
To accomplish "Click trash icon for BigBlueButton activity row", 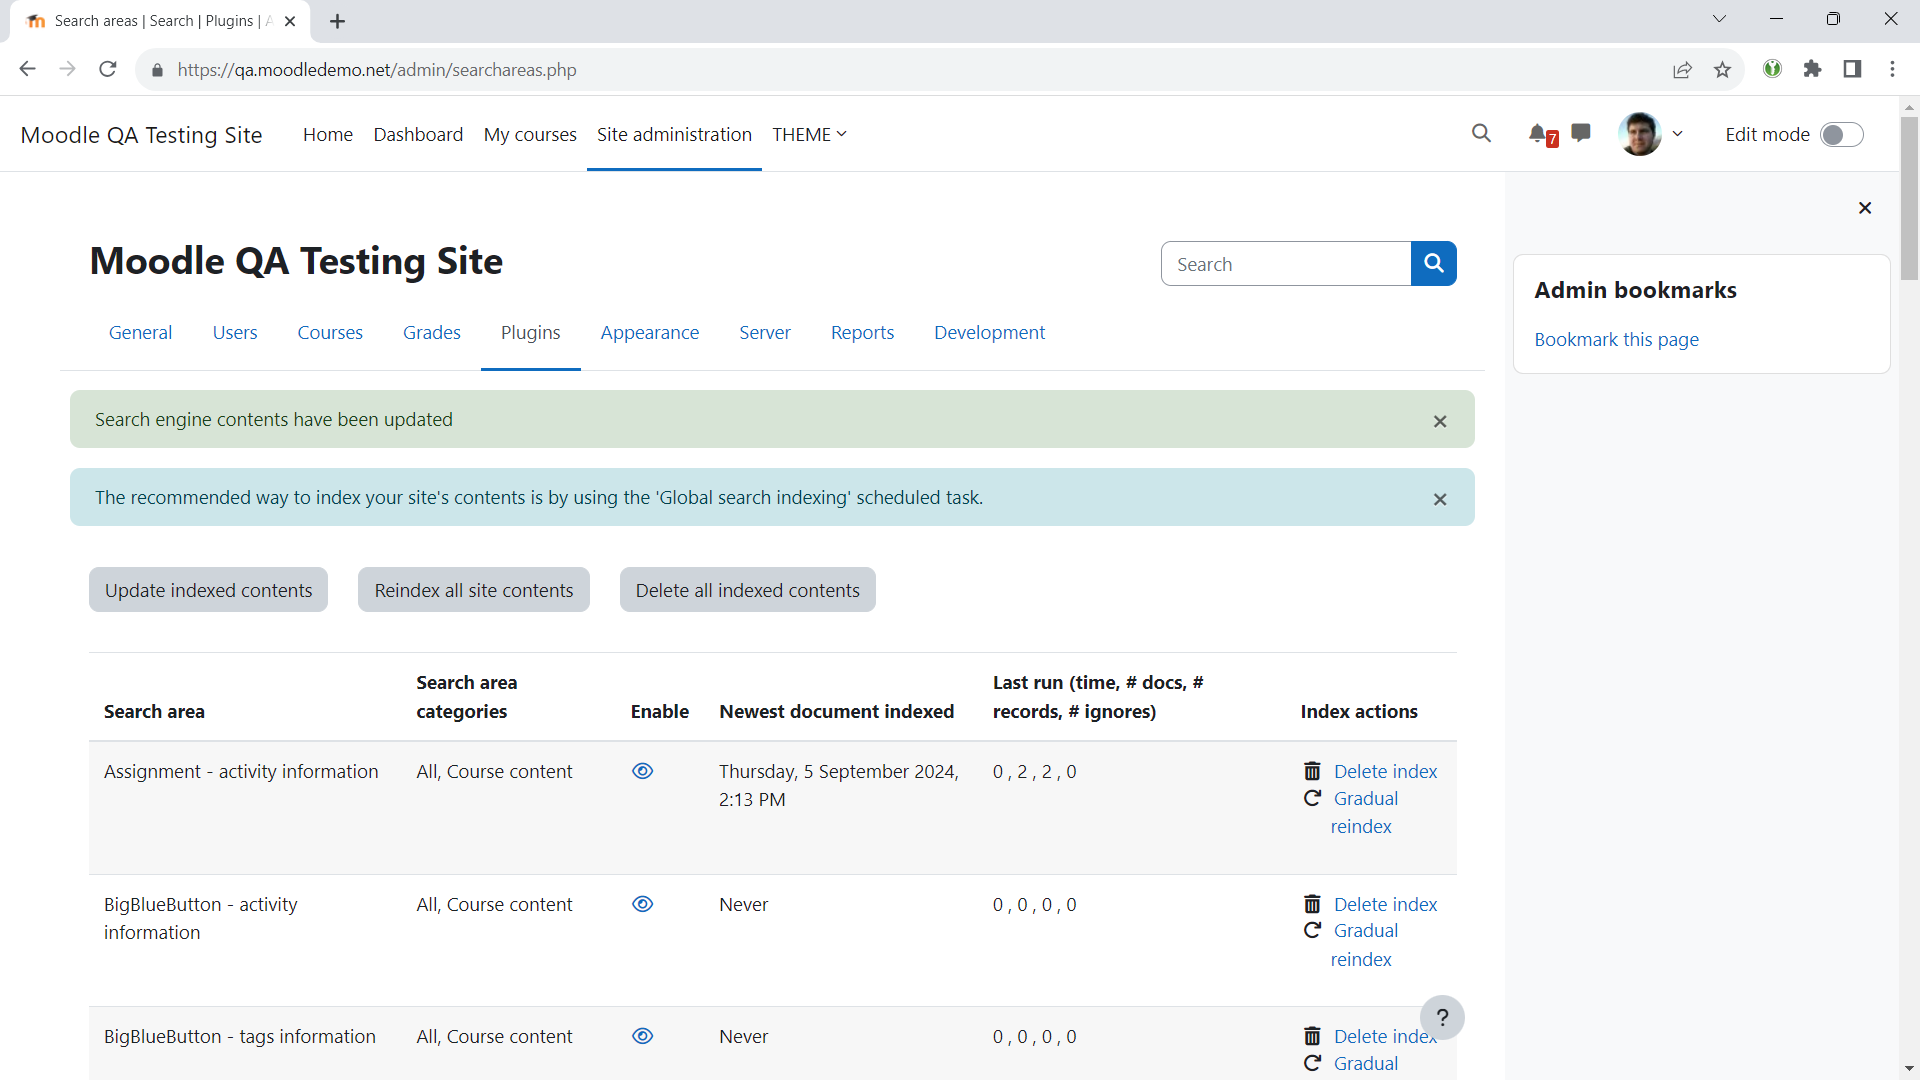I will (1312, 904).
